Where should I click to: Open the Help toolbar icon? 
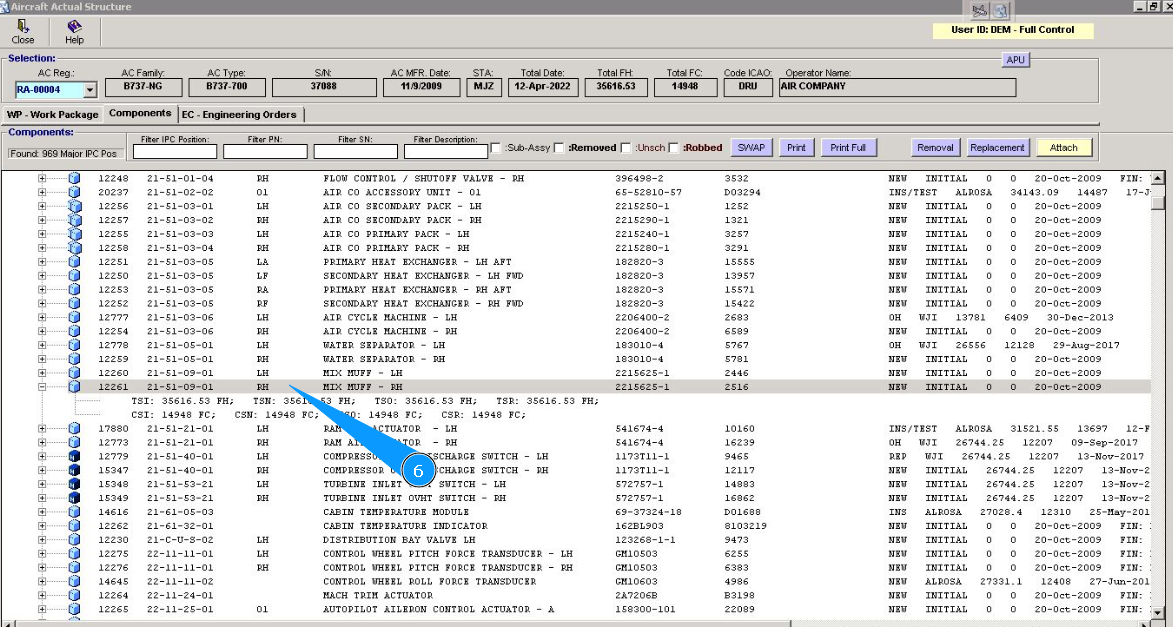[74, 32]
